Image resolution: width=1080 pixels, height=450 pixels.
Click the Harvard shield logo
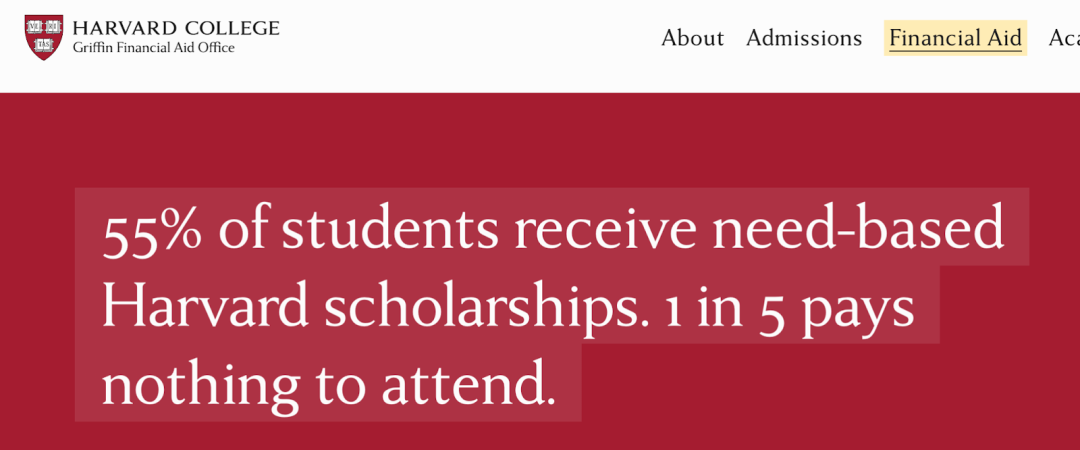[43, 37]
